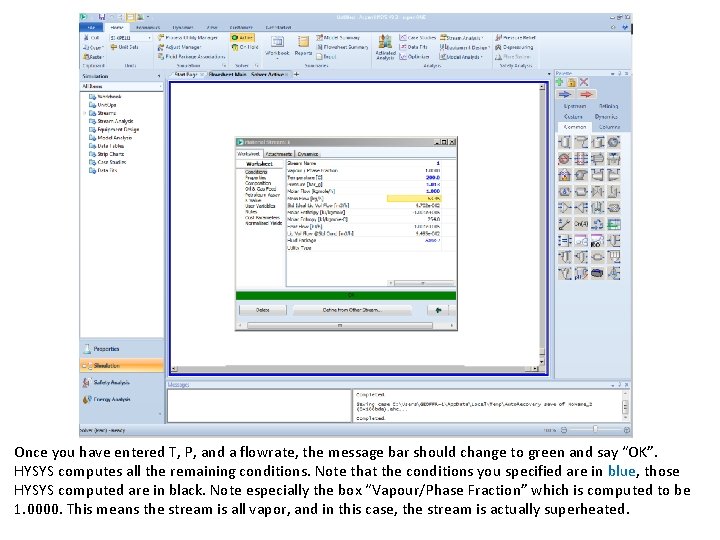Open the Start Page document tab
This screenshot has width=720, height=540.
pyautogui.click(x=186, y=74)
